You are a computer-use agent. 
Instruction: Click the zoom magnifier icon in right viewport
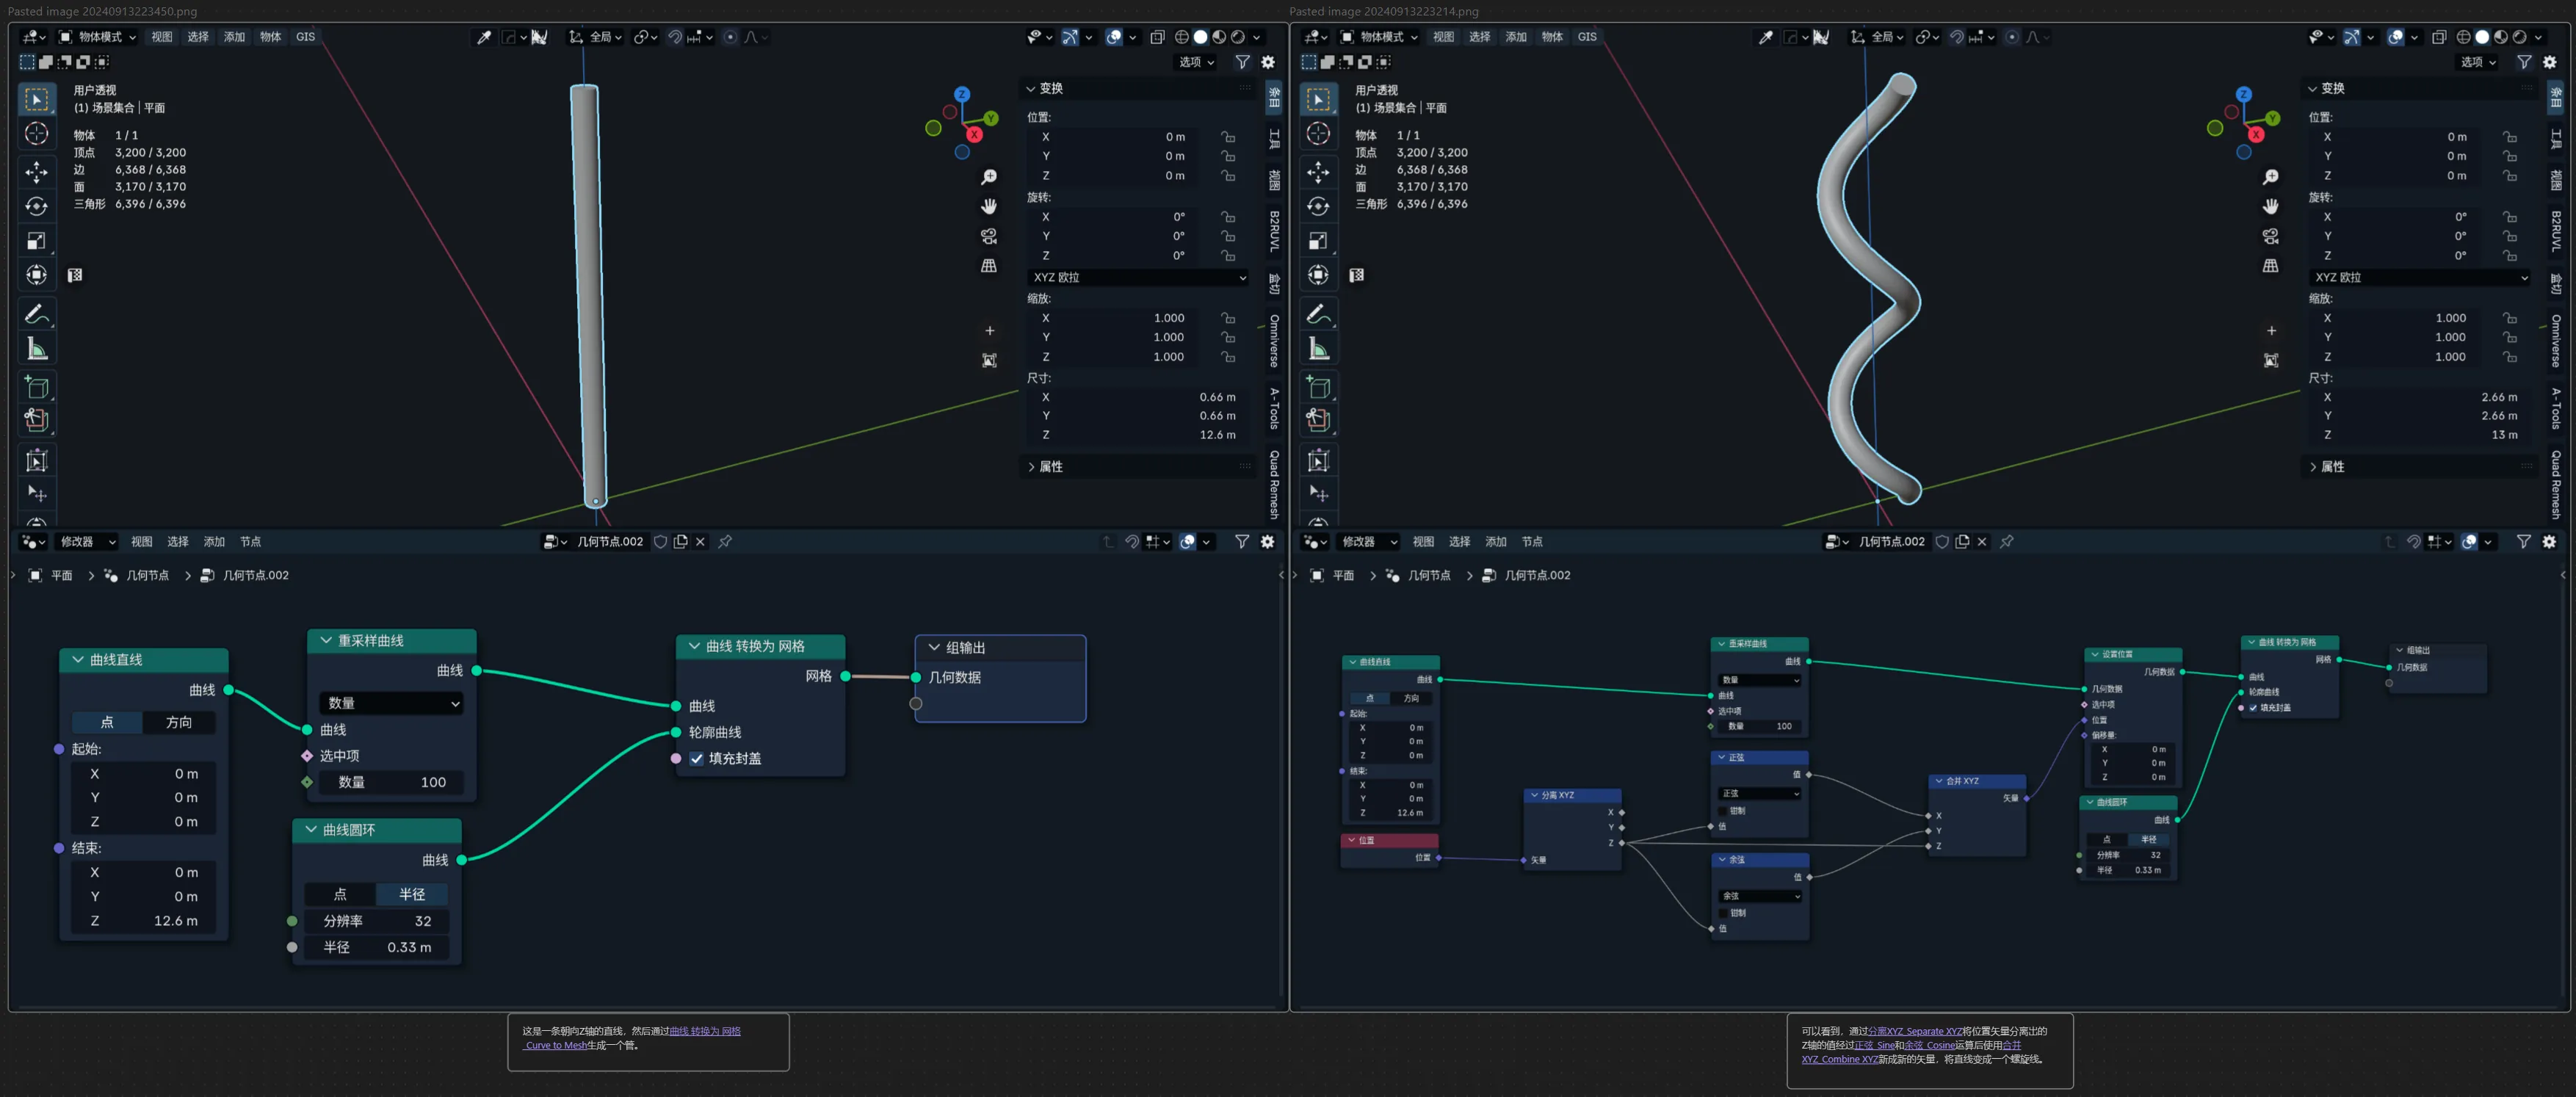2271,177
